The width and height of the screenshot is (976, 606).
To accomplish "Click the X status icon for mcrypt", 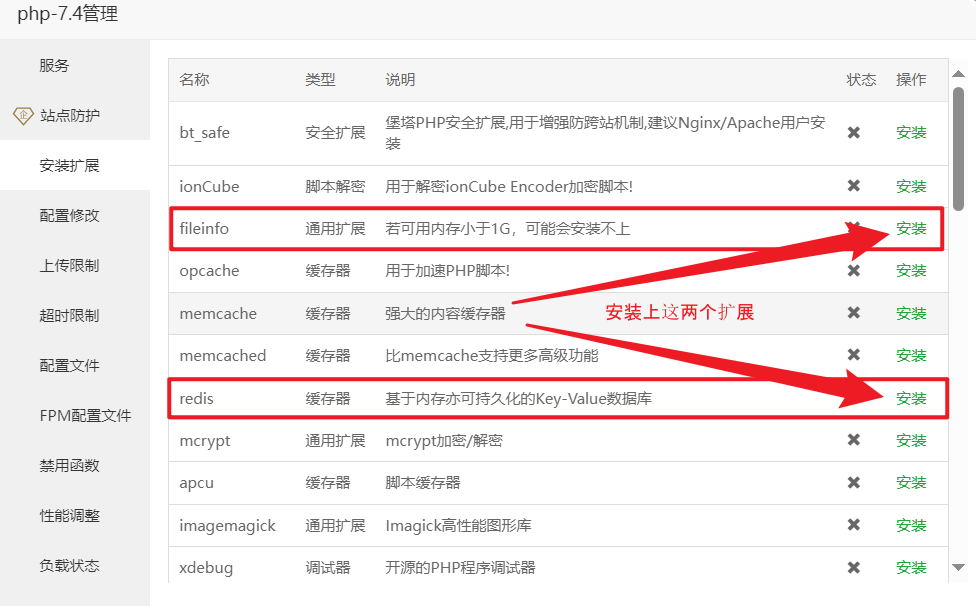I will point(854,441).
